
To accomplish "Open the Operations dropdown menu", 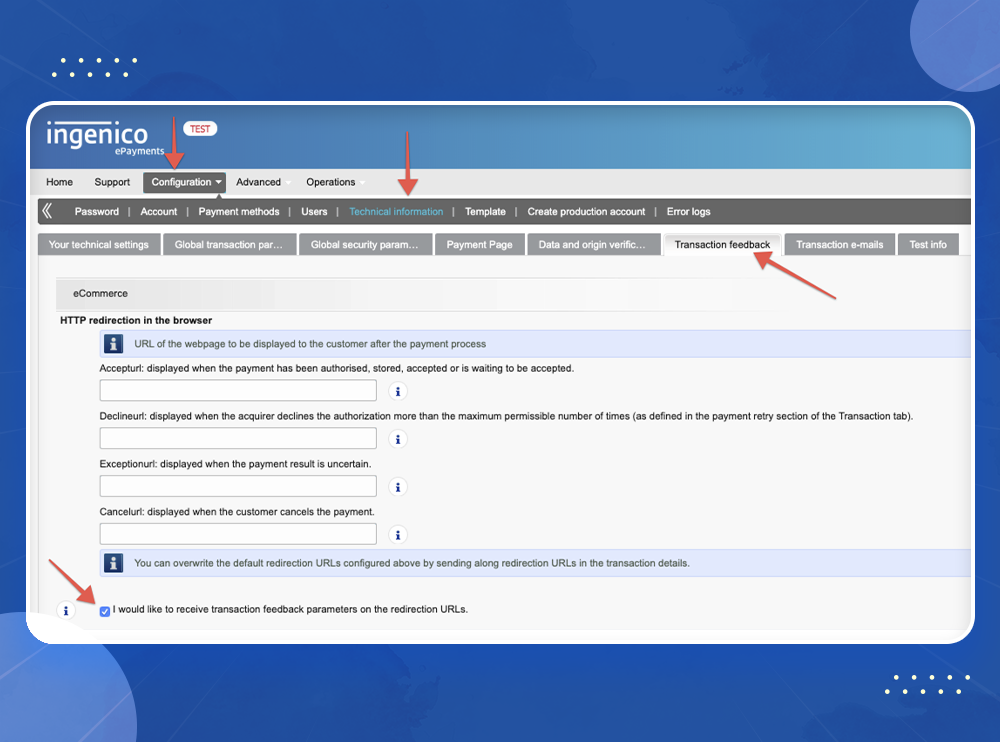I will (x=331, y=182).
